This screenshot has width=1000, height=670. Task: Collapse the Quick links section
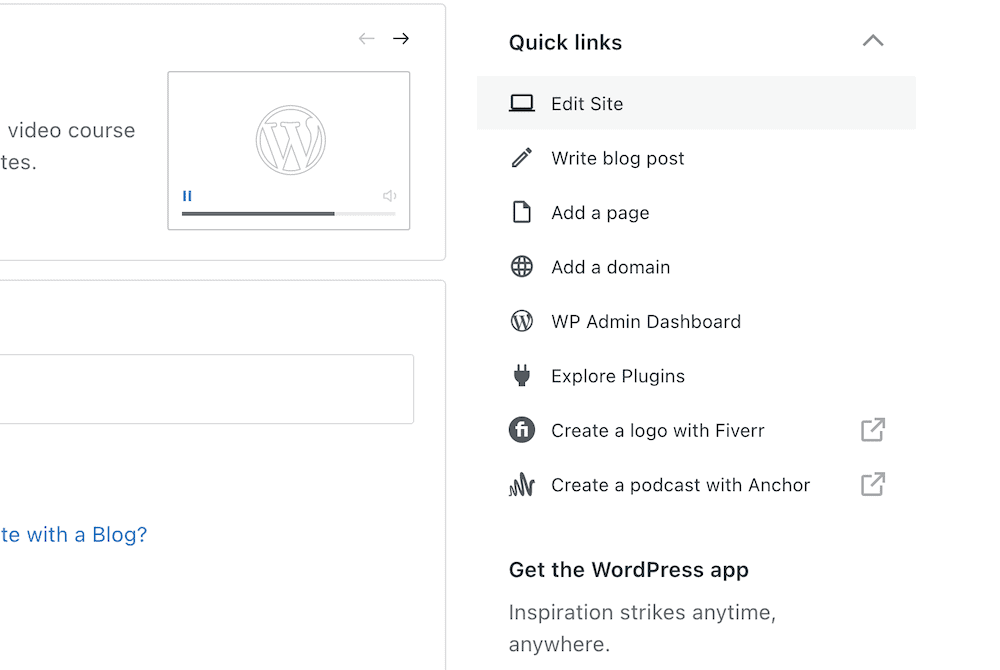(x=873, y=41)
